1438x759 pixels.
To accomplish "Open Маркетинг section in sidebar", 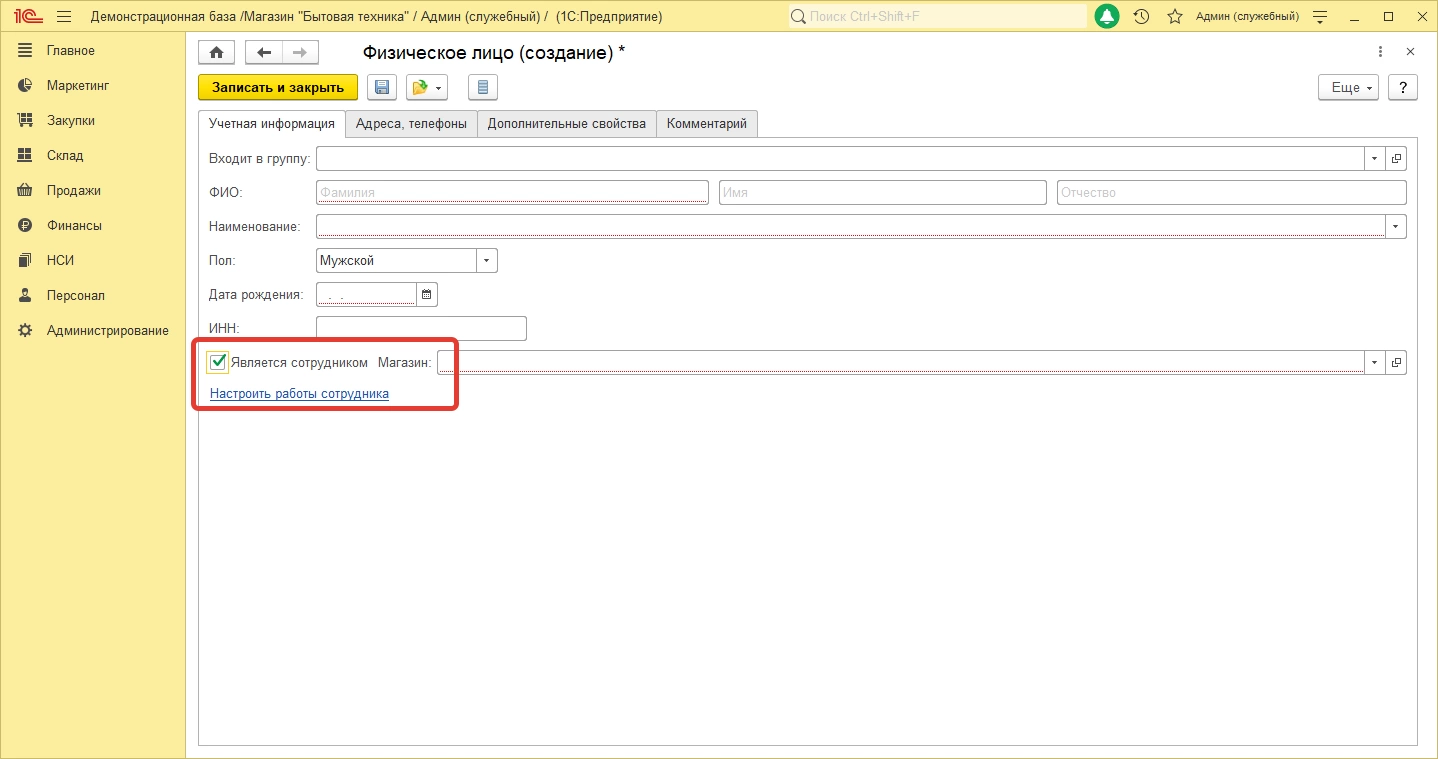I will [78, 86].
